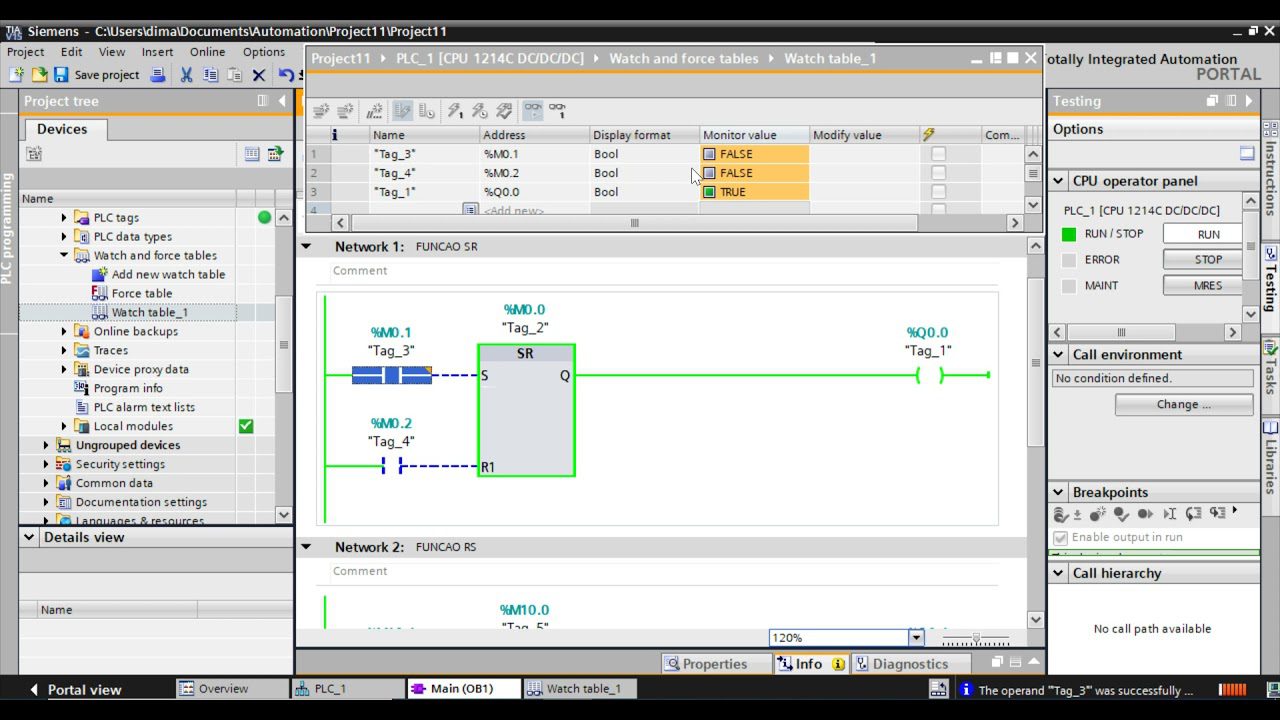Tick the modify checkbox for Tag_1 row
Screen dimensions: 1280x720
(938, 192)
